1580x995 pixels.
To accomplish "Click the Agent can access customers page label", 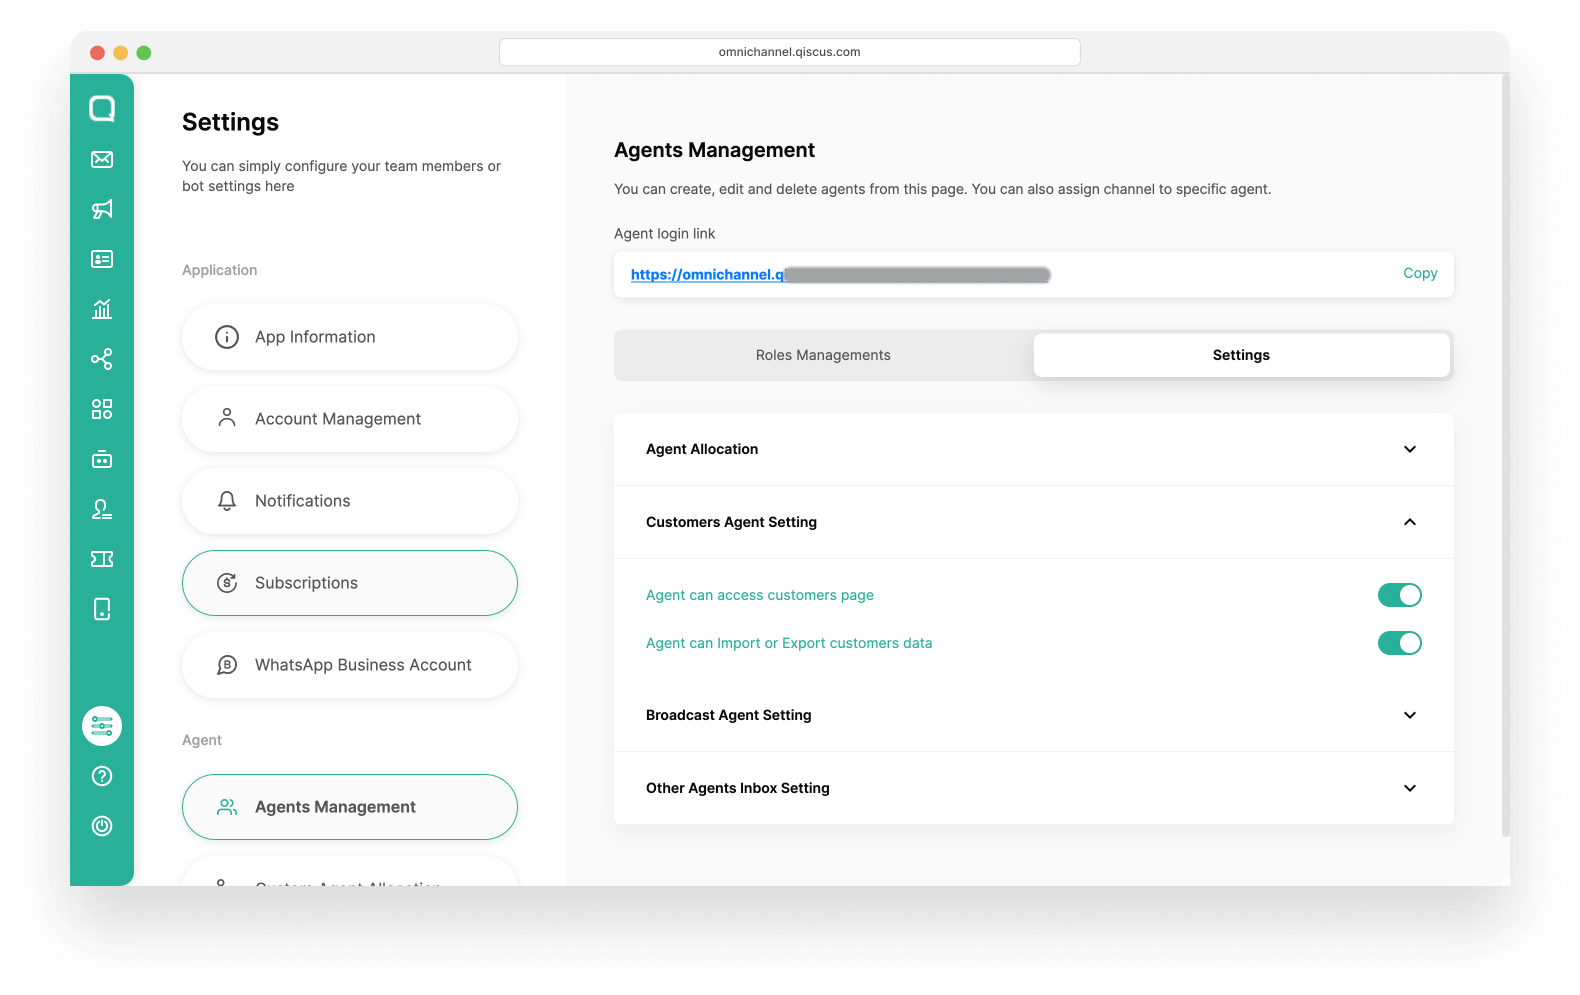I will pos(760,595).
